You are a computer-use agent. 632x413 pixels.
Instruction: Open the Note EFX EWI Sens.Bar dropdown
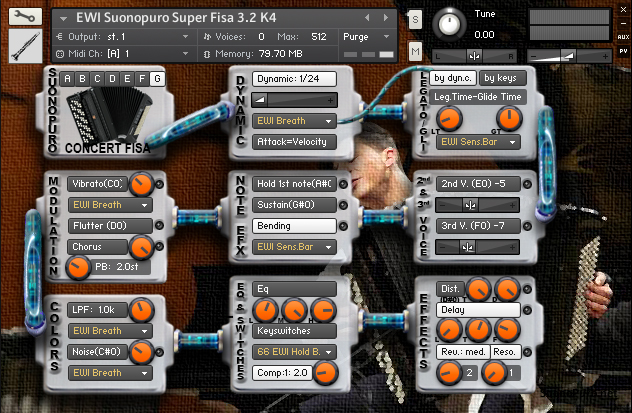[294, 247]
